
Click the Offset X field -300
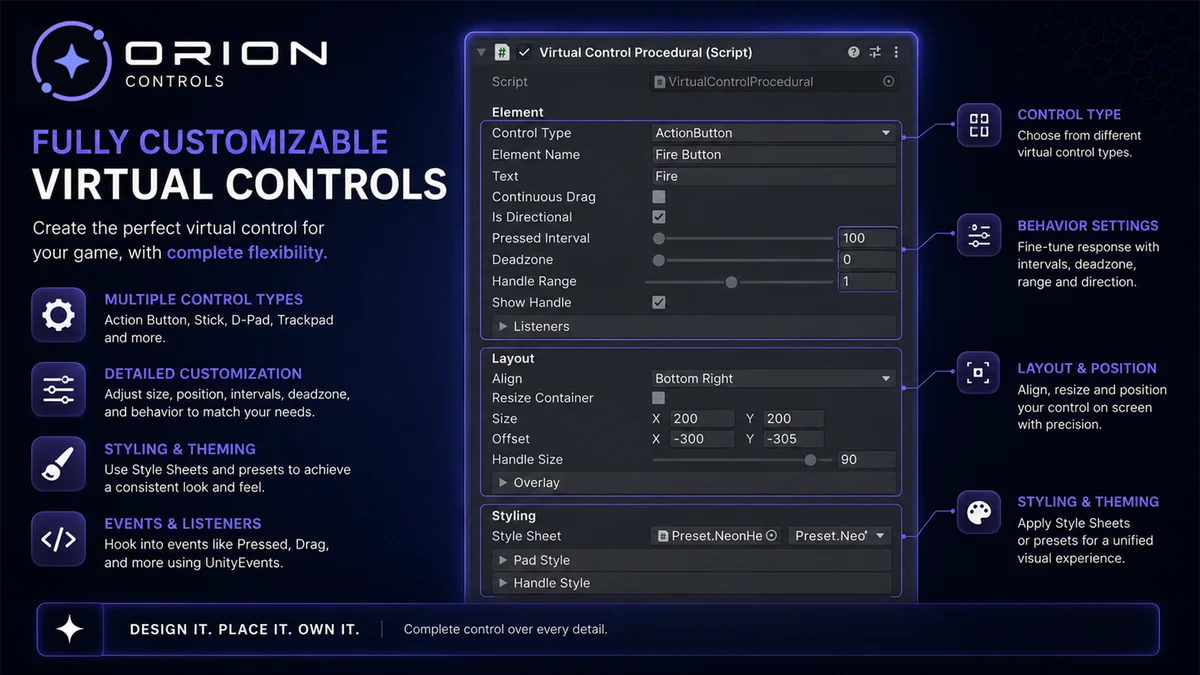pyautogui.click(x=701, y=439)
